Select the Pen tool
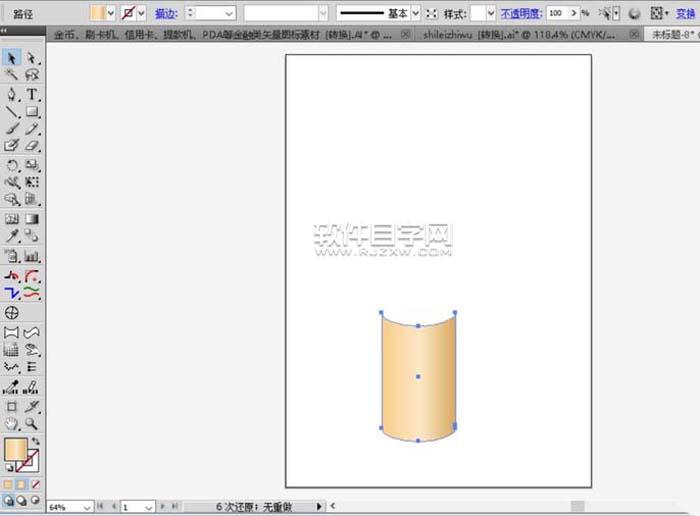Viewport: 700px width, 516px height. [x=12, y=94]
